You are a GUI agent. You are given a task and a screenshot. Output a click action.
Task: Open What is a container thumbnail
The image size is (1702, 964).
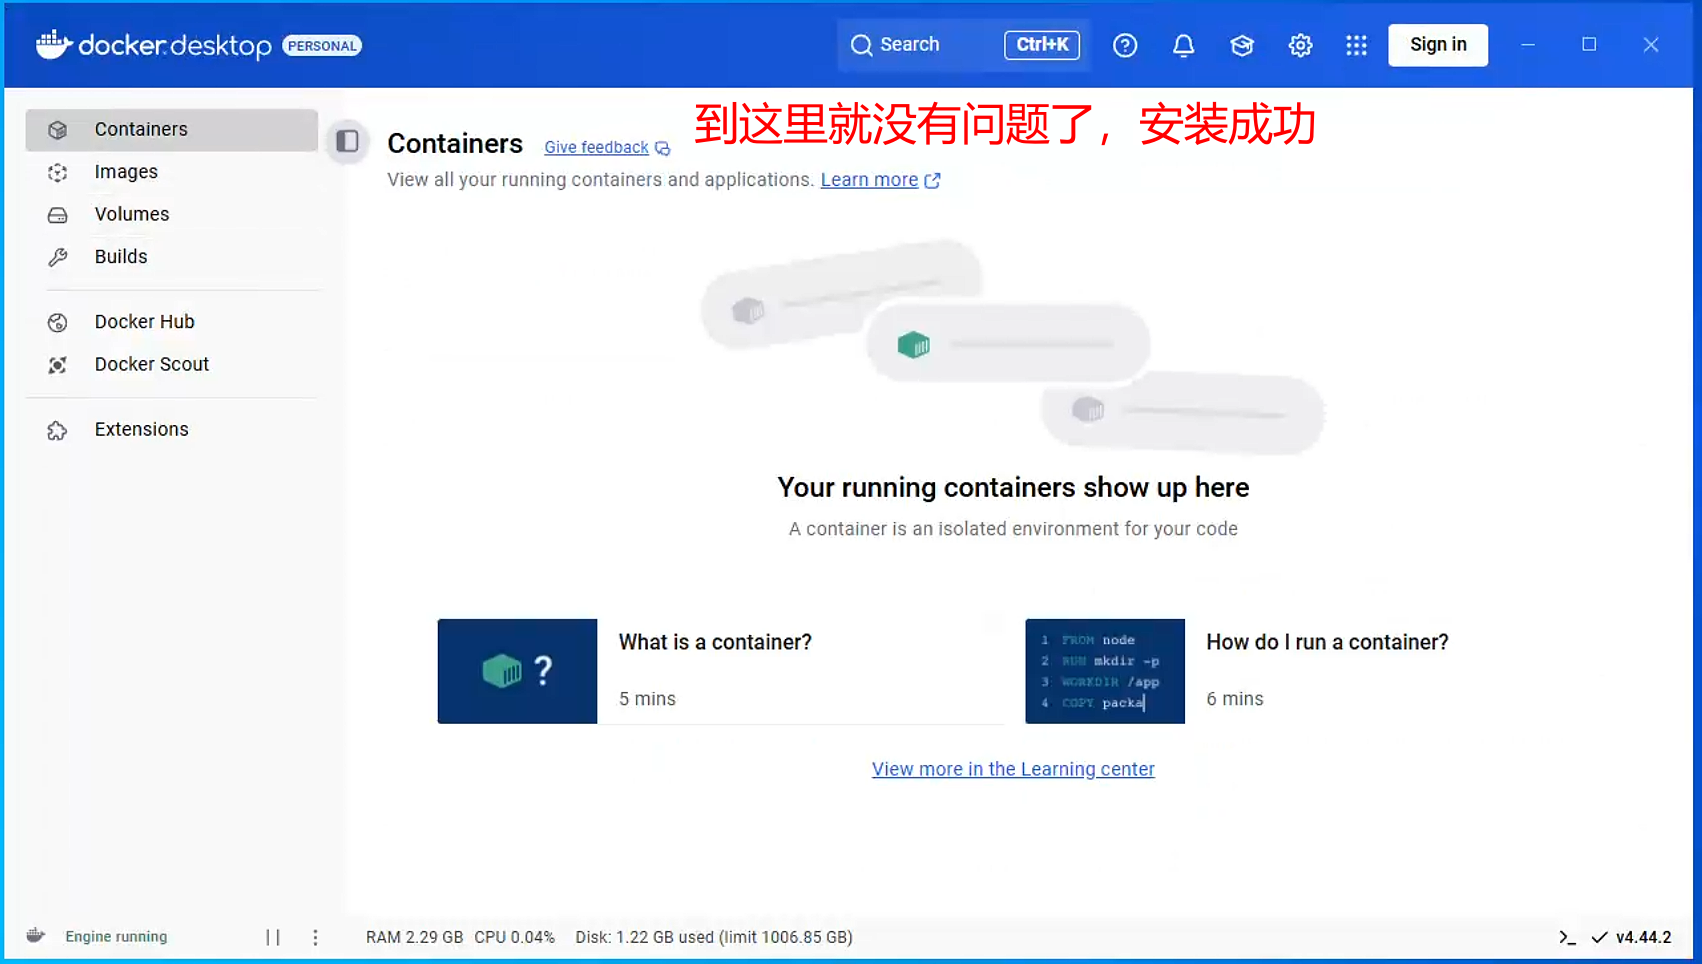click(x=517, y=671)
